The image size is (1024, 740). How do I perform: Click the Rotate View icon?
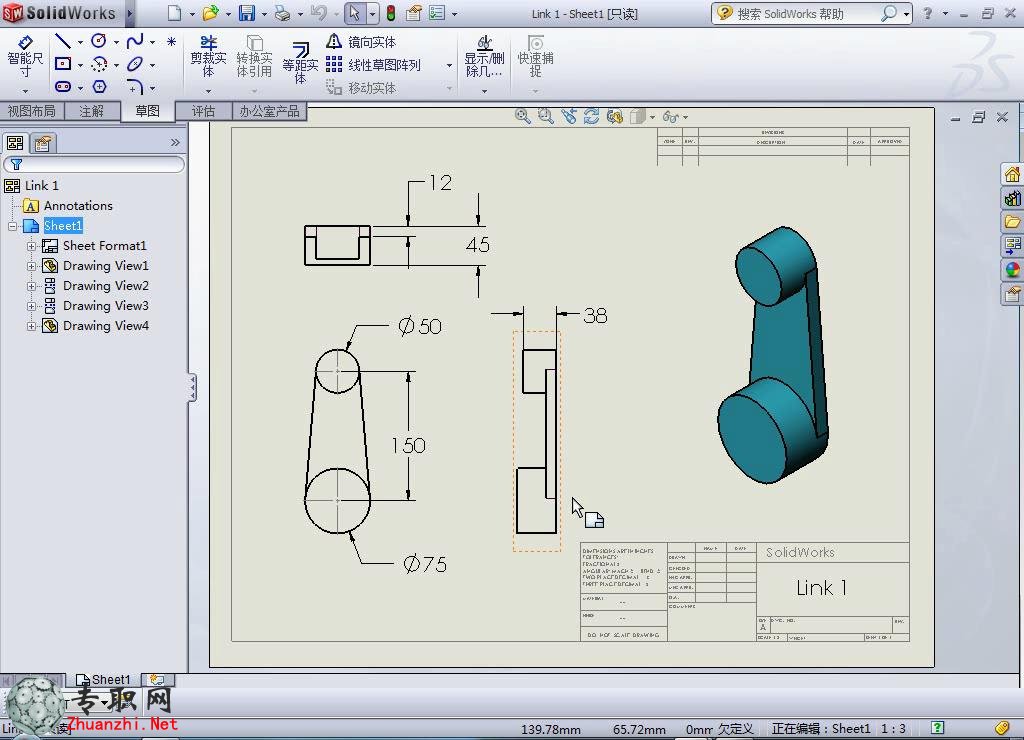[592, 116]
